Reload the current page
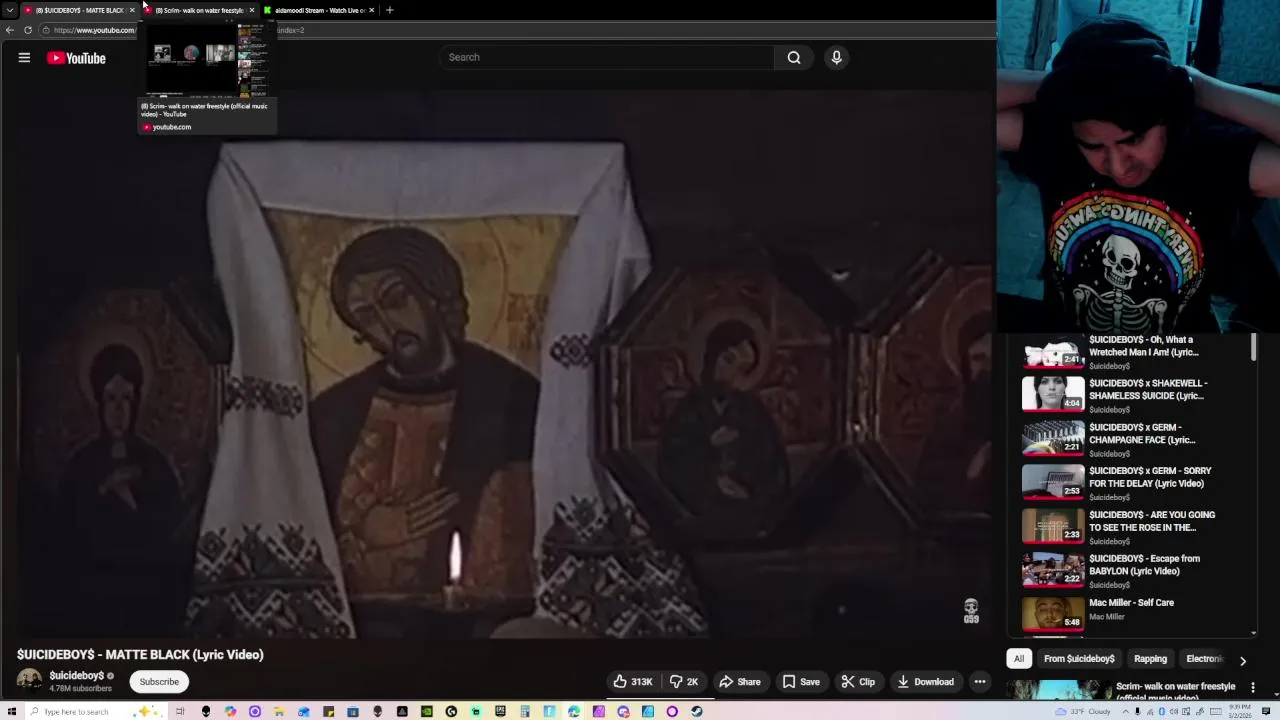 click(28, 30)
